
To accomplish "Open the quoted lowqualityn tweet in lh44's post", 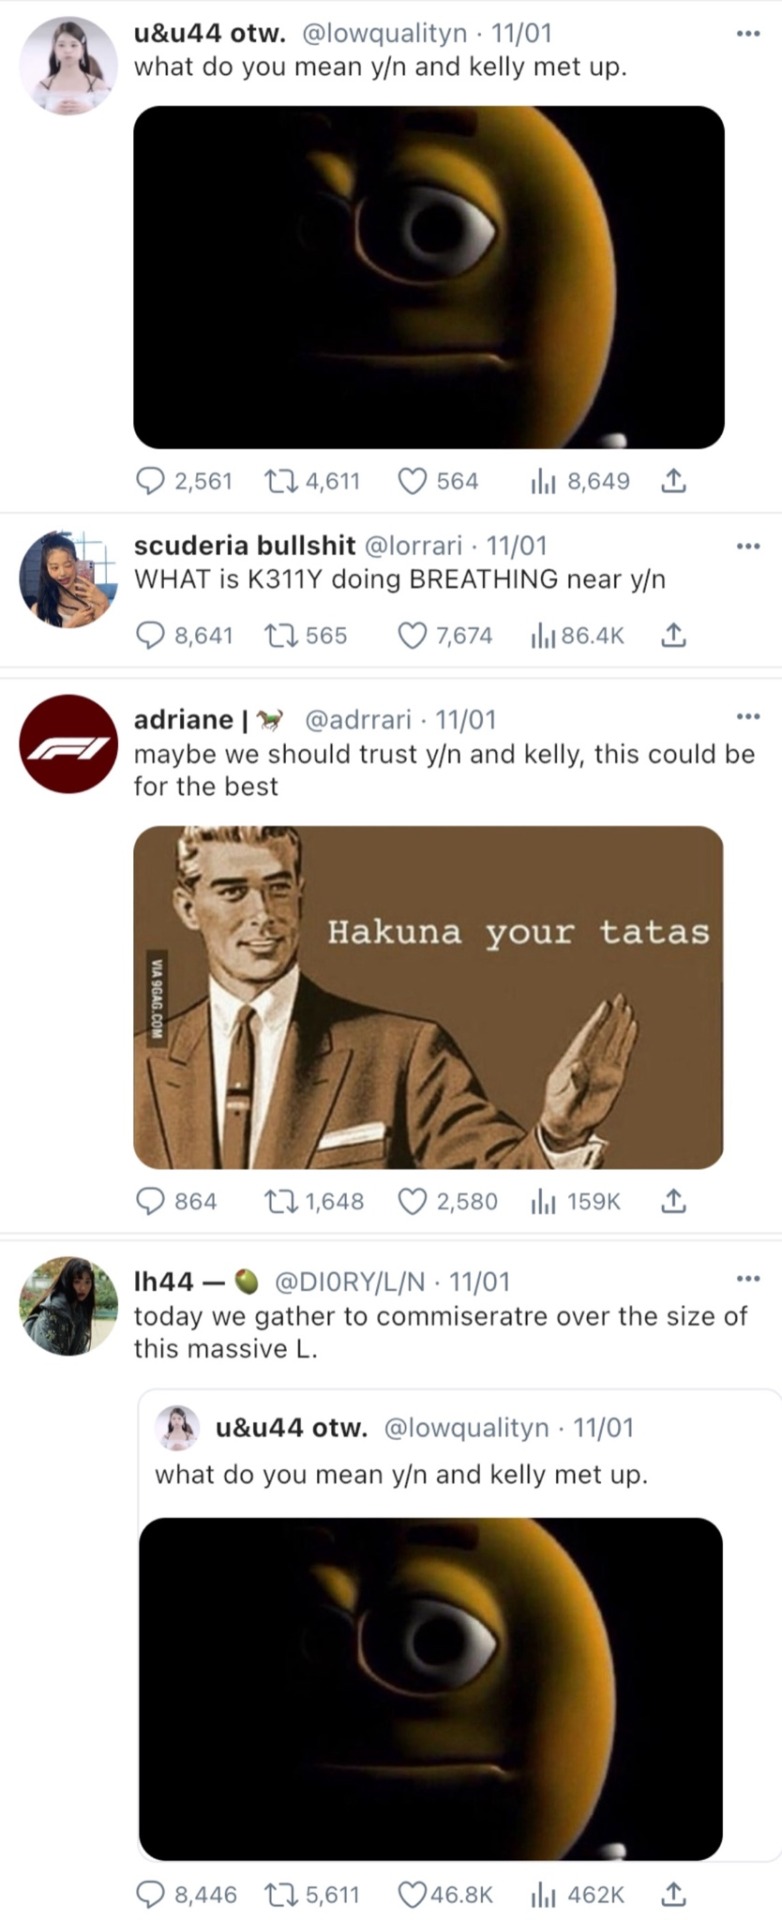I will click(x=460, y=1626).
